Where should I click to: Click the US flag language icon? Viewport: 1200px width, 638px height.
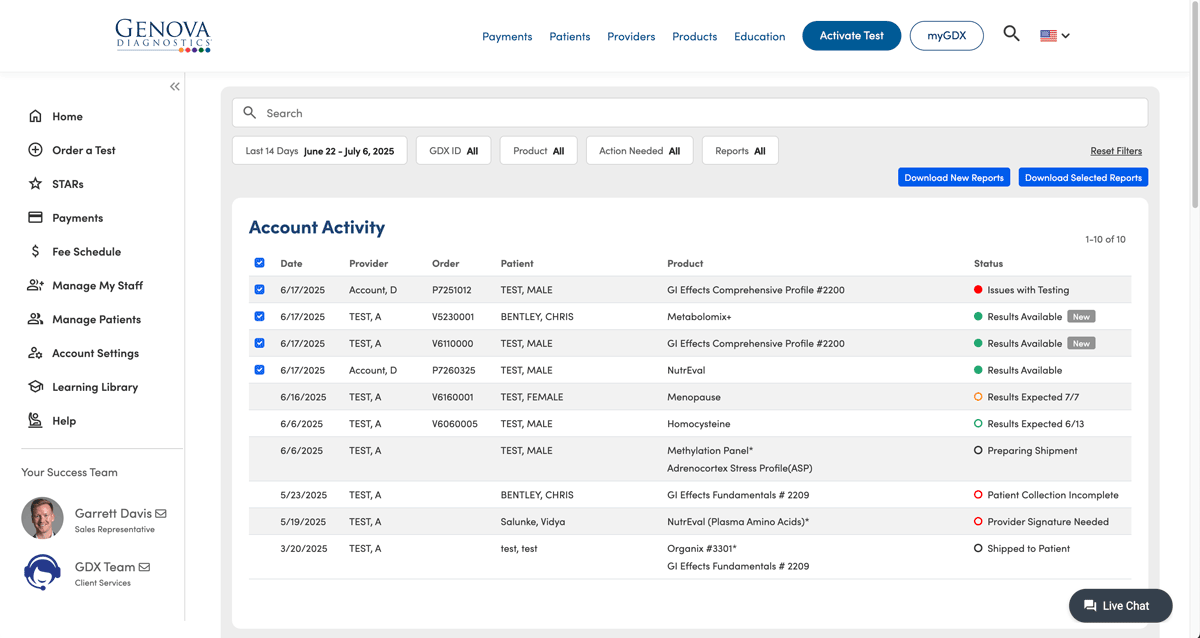pyautogui.click(x=1048, y=35)
